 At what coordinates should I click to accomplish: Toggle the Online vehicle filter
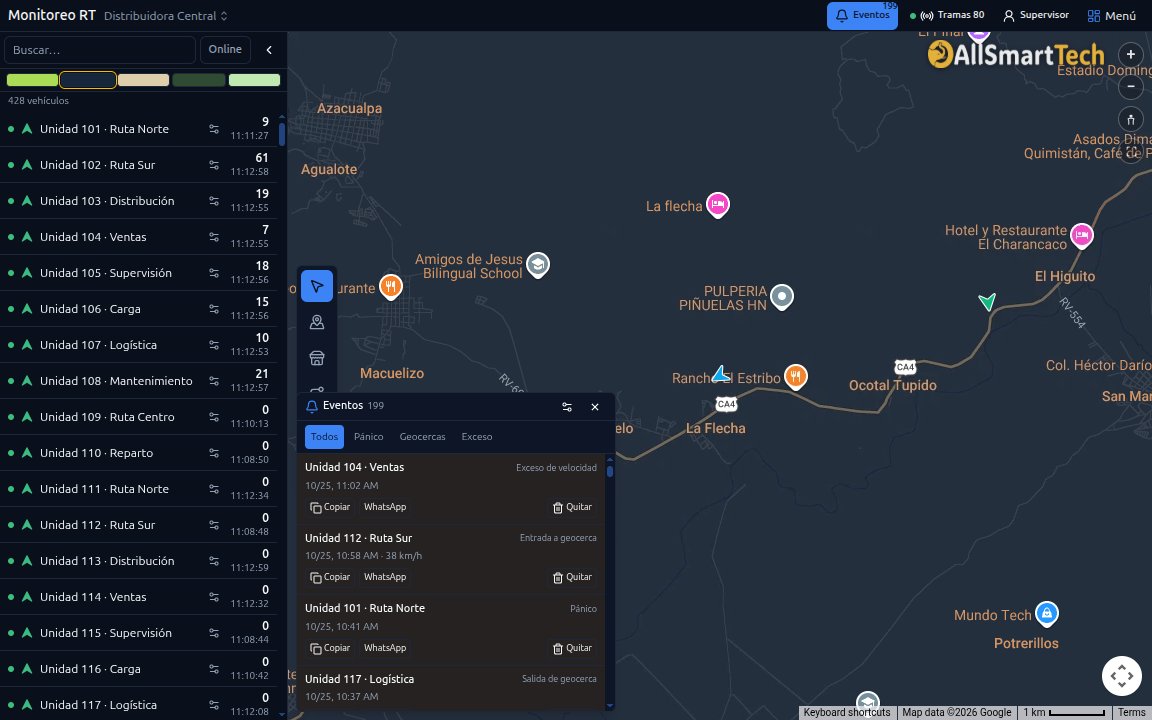pyautogui.click(x=225, y=49)
